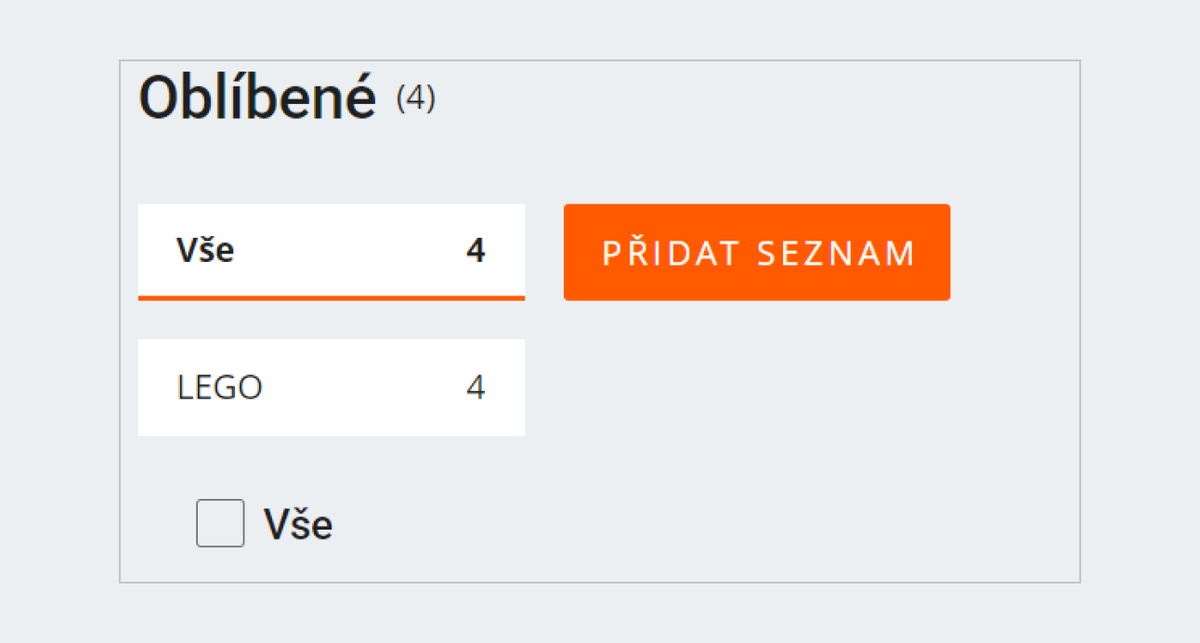Click the word SEZNAM on orange button
1200x643 pixels.
coord(836,253)
